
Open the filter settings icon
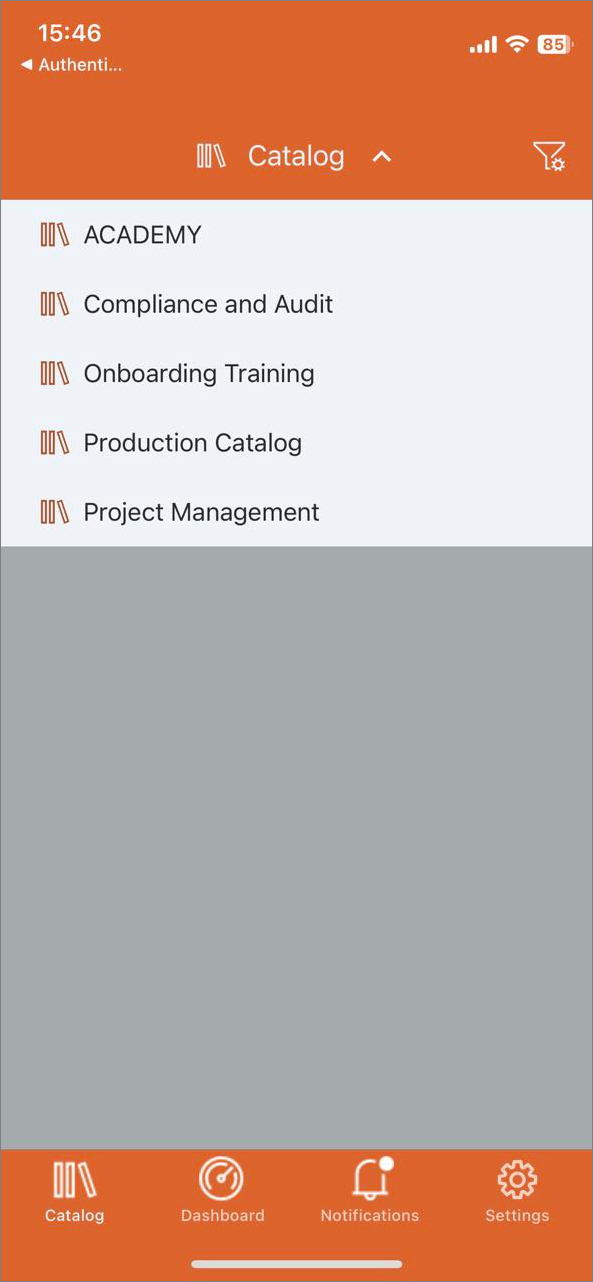point(549,156)
